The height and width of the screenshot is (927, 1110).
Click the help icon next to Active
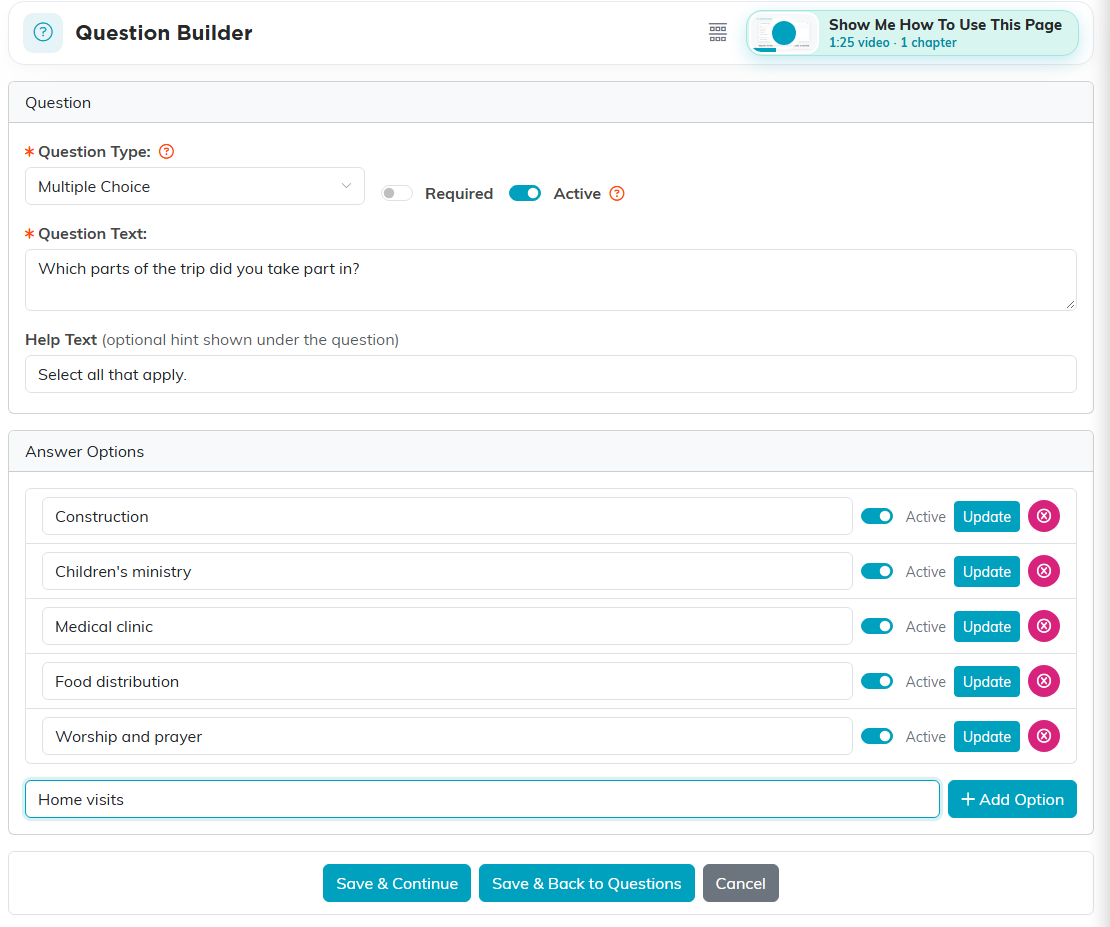617,193
